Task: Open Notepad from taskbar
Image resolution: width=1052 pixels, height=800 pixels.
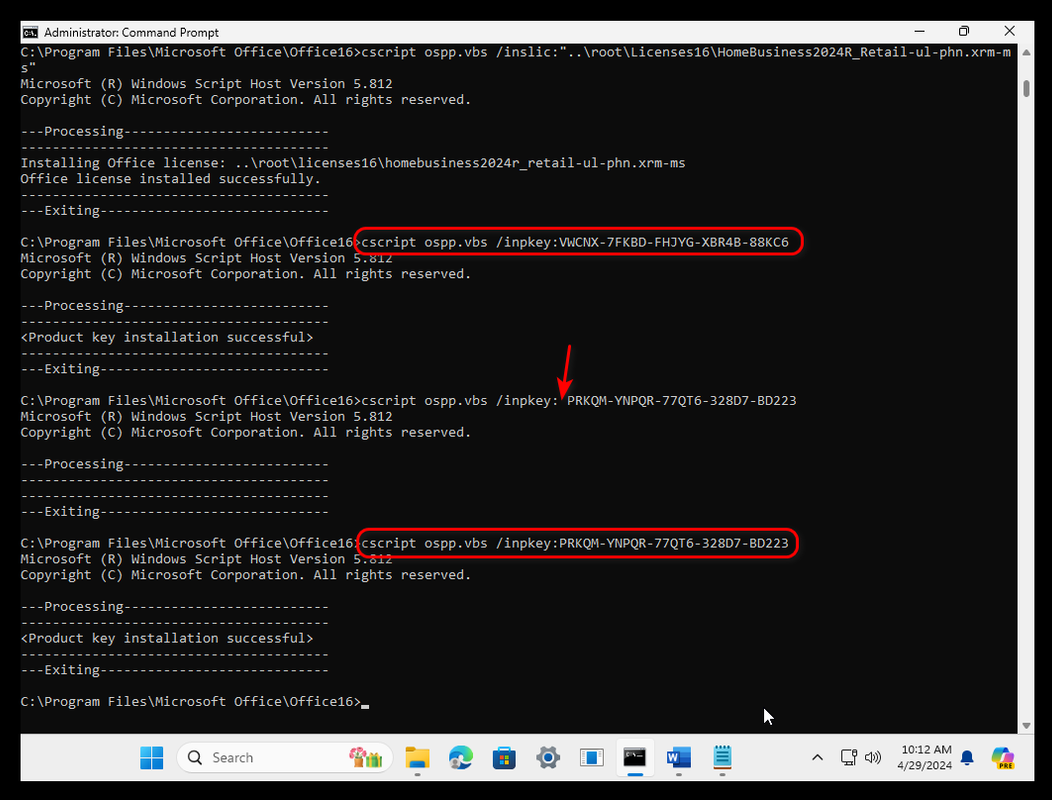Action: pos(722,758)
